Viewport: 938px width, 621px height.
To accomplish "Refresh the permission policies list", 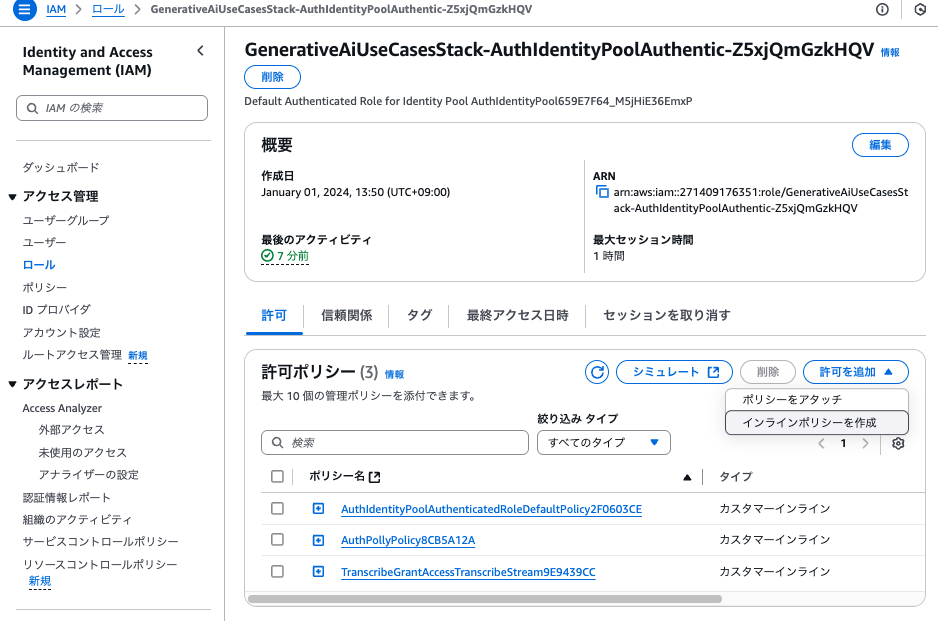I will coord(596,372).
